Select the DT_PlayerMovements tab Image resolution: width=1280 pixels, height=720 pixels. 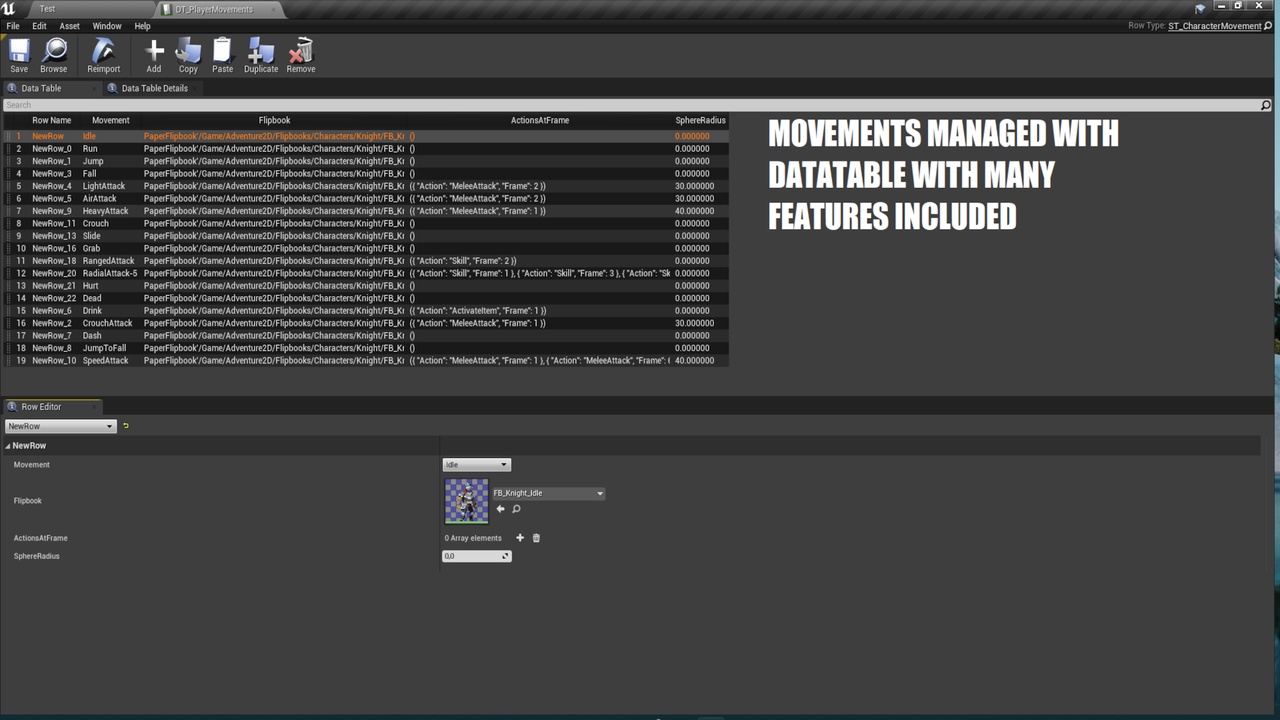pos(213,9)
